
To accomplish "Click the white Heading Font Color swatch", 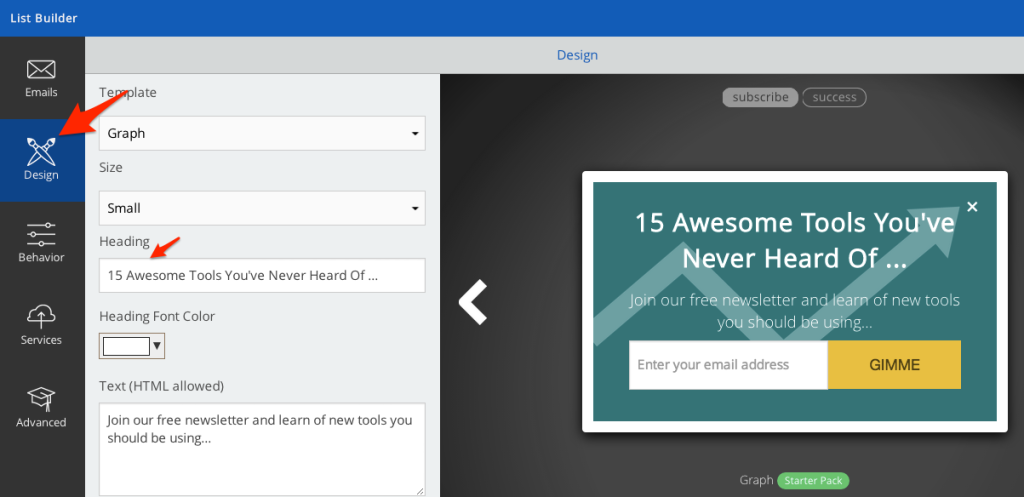I will tap(125, 346).
